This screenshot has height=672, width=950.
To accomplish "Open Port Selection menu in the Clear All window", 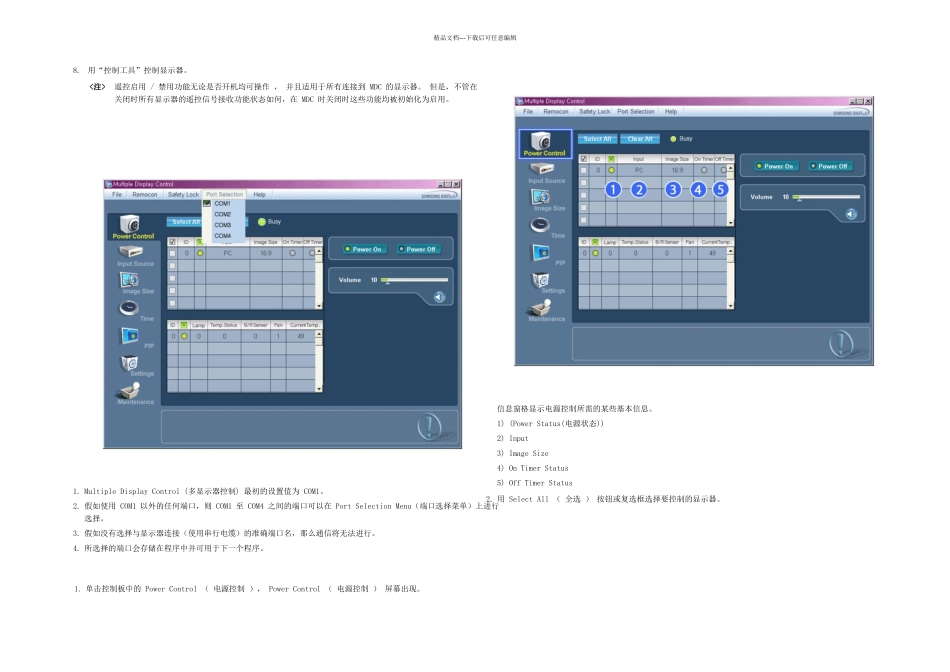I will coord(636,111).
